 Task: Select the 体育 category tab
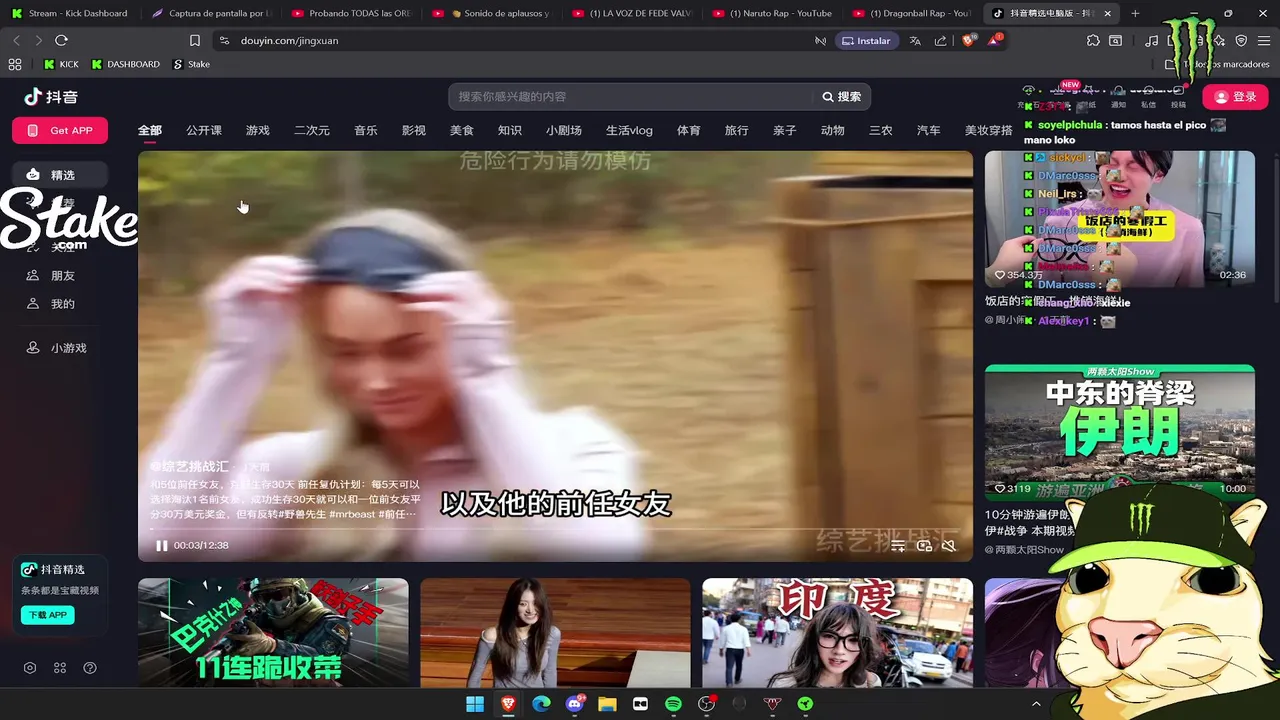click(689, 130)
